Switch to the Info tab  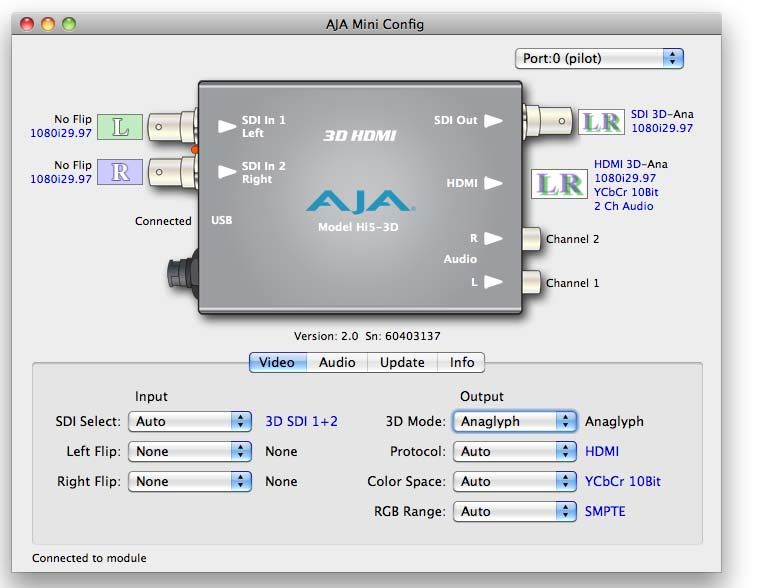point(462,362)
